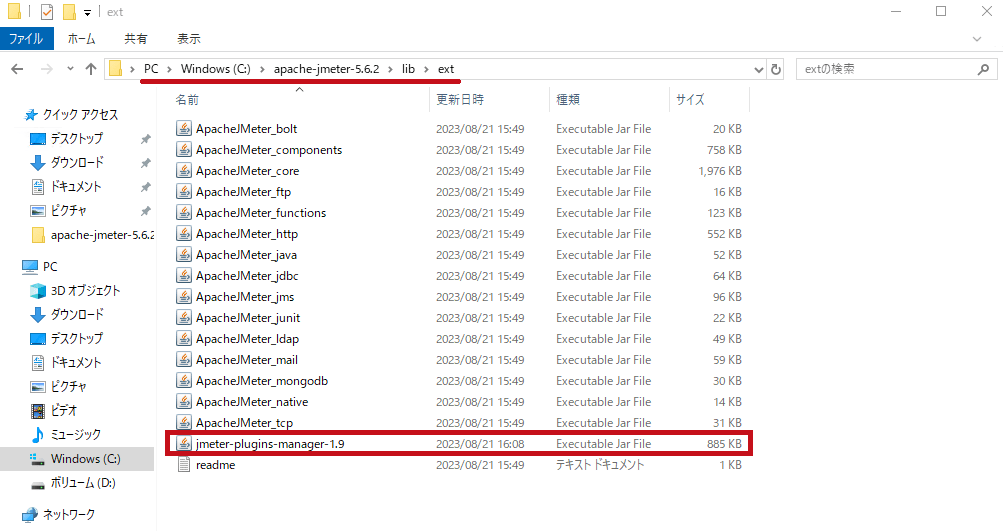Select the ApacheJMeter_jdbc jar icon
The height and width of the screenshot is (531, 1003).
pyautogui.click(x=184, y=276)
